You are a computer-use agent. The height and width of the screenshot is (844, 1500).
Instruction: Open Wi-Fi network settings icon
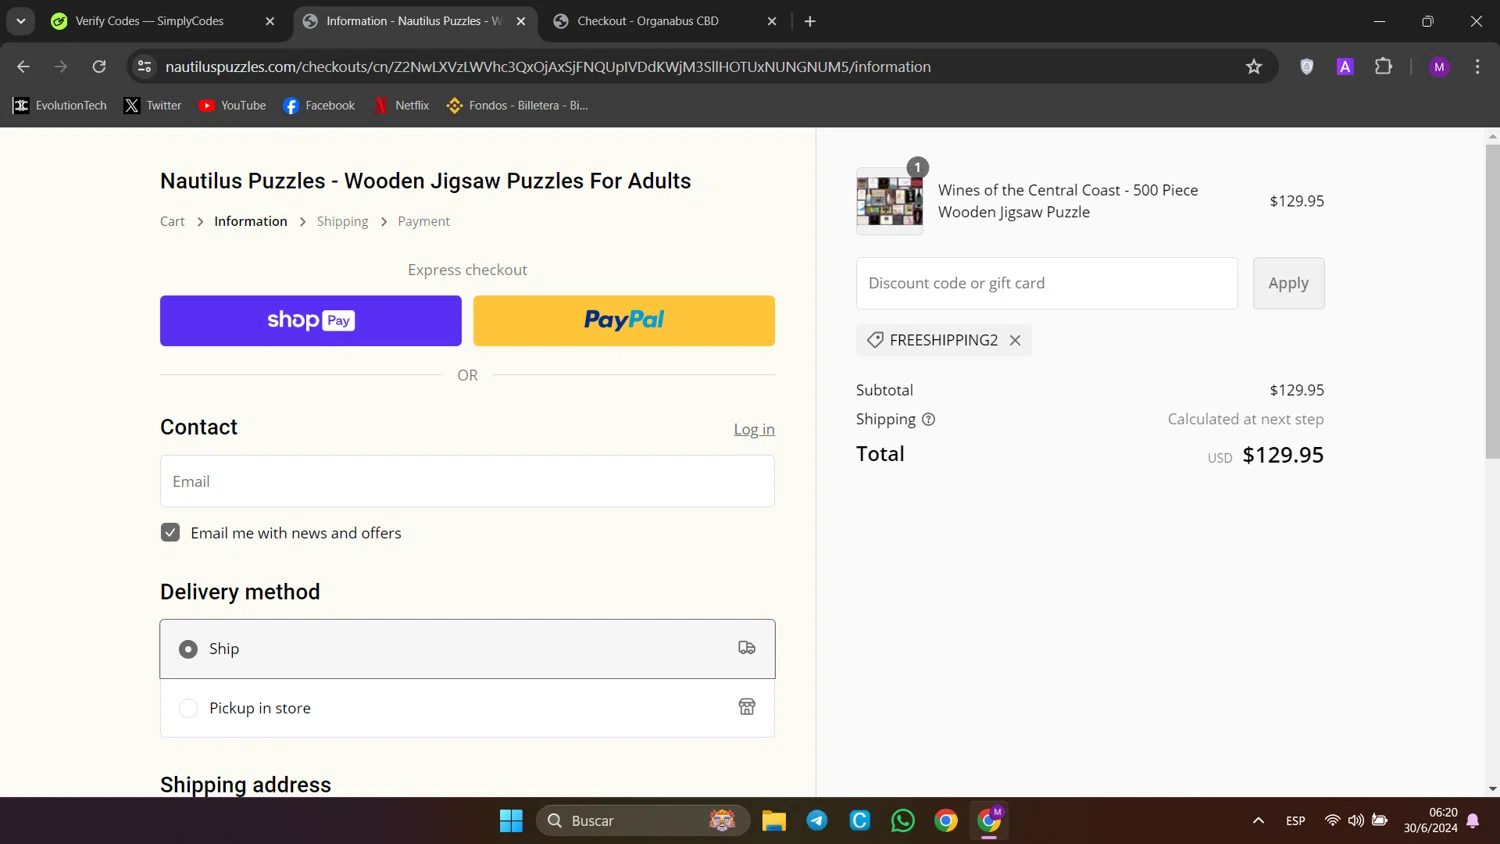pyautogui.click(x=1332, y=821)
